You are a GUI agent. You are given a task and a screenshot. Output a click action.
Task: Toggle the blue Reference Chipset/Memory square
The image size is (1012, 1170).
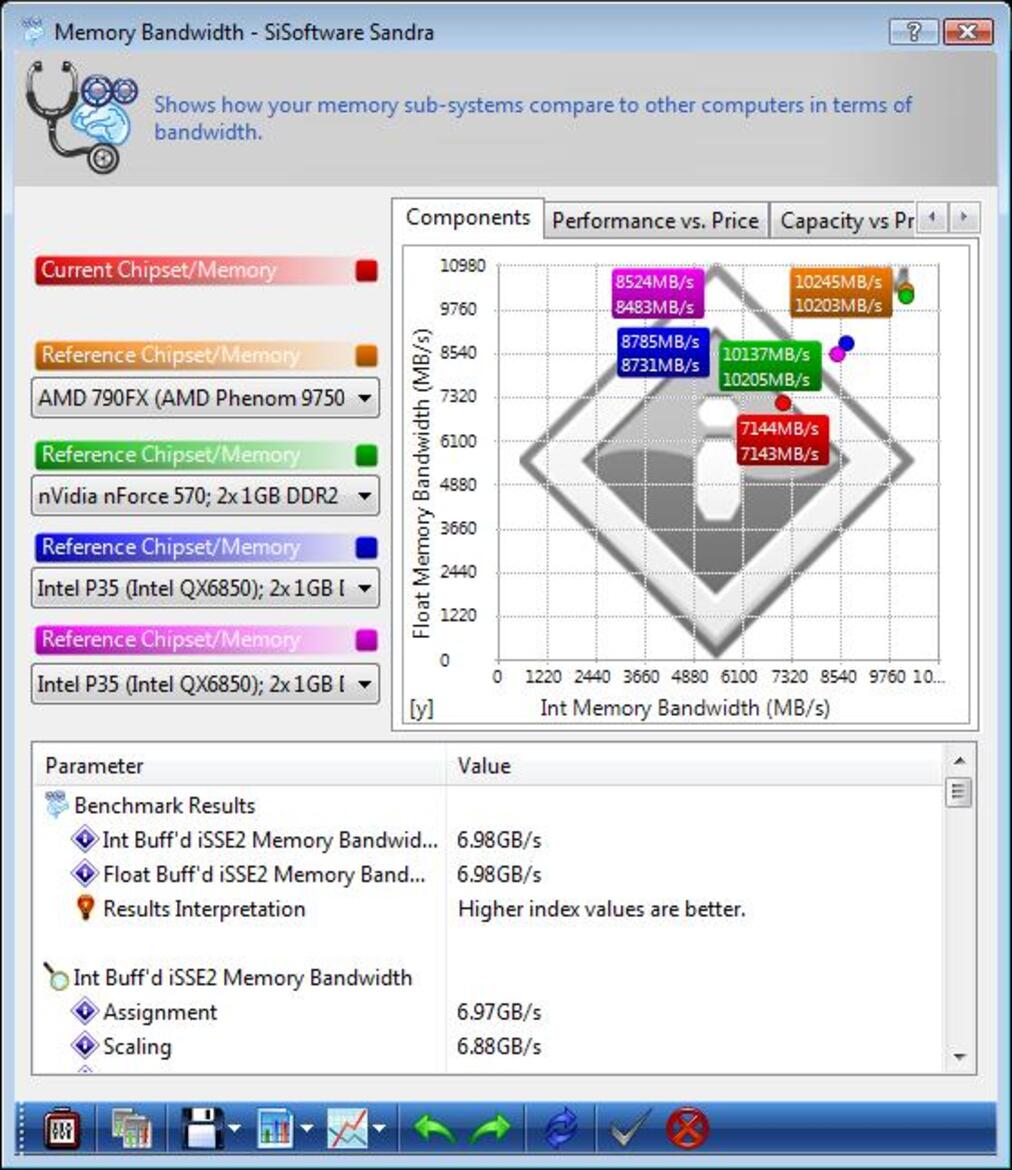[x=366, y=548]
